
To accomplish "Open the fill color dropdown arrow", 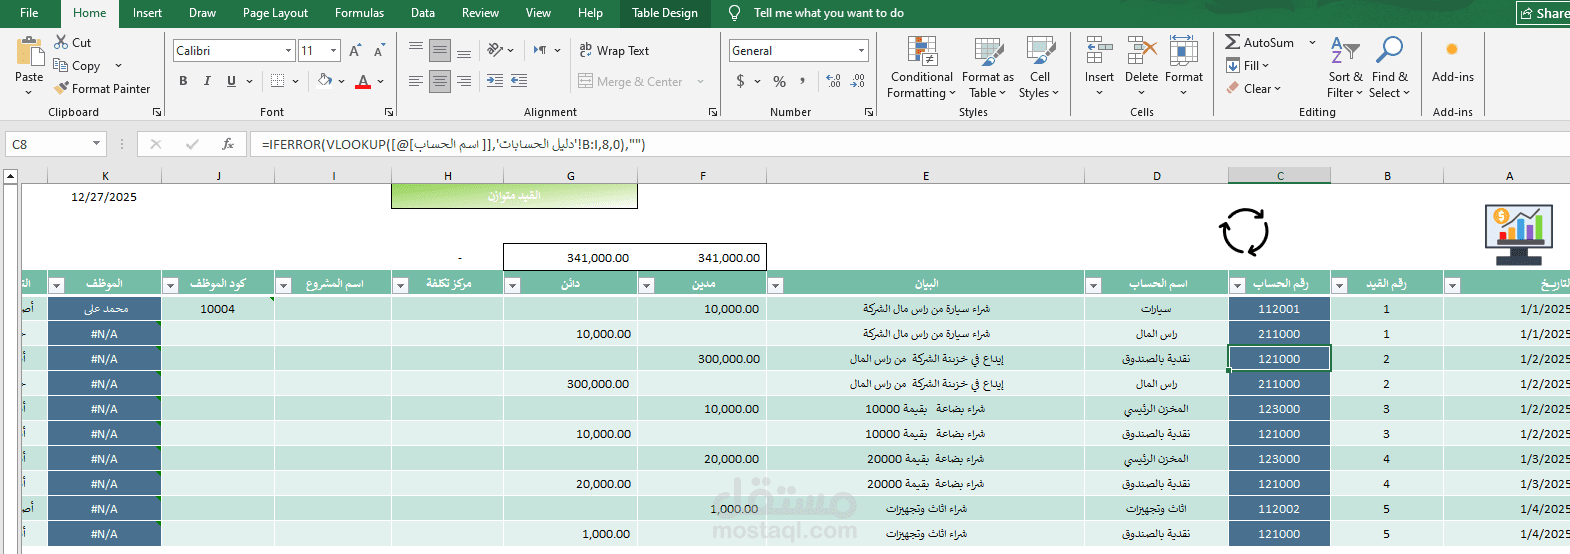I will [342, 81].
